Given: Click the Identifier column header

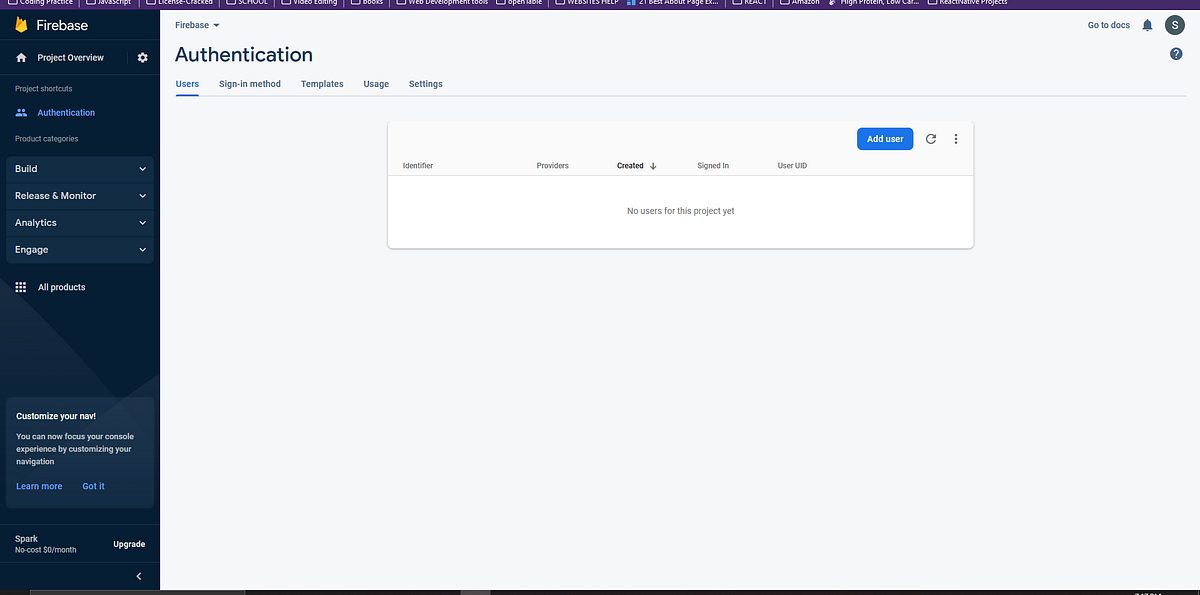Looking at the screenshot, I should tap(418, 166).
